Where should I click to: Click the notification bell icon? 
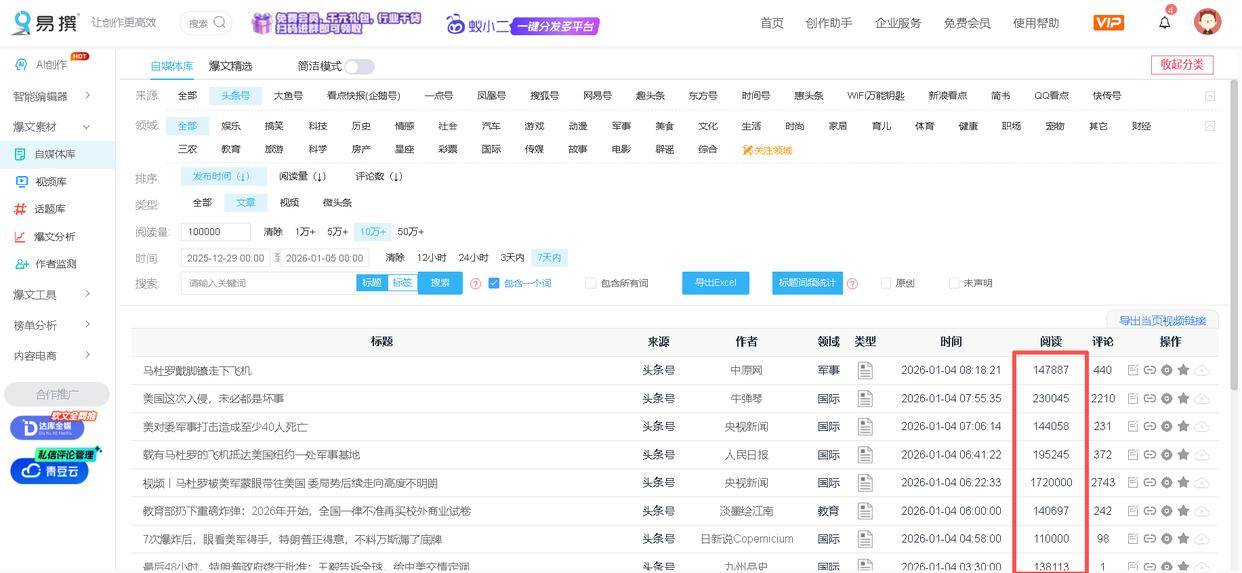[x=1164, y=23]
